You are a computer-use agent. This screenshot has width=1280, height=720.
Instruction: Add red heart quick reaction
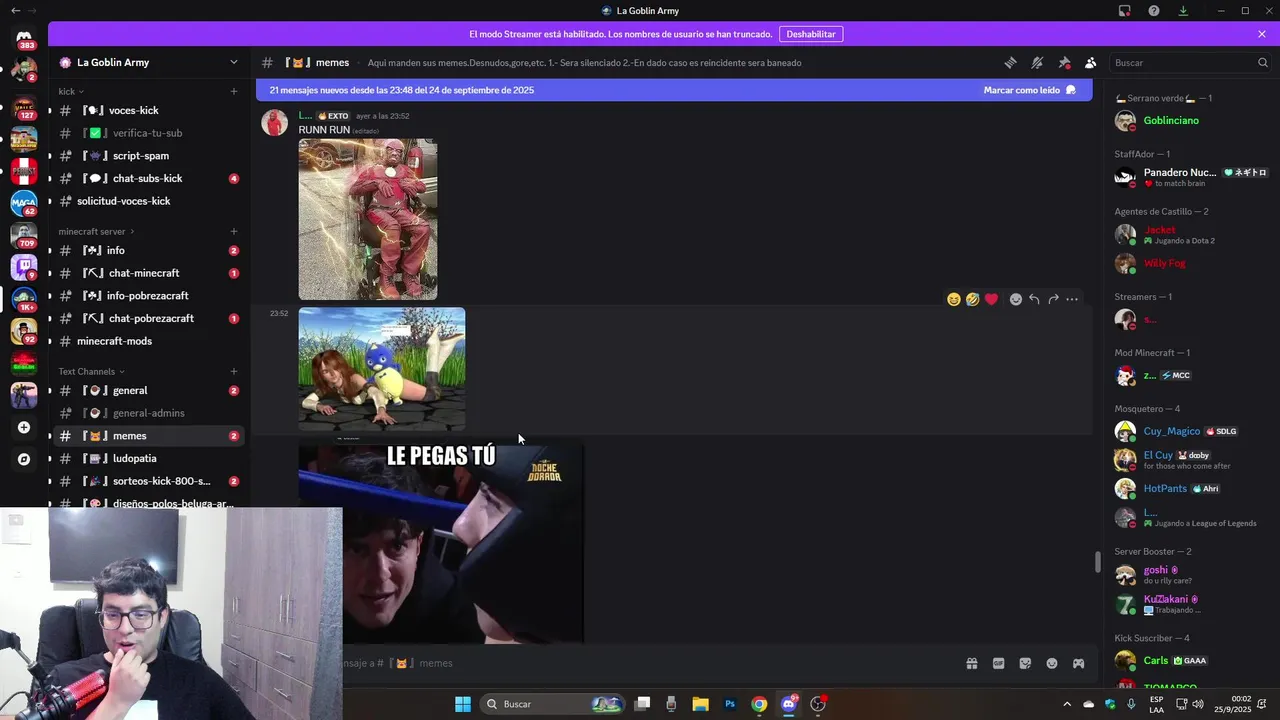(x=991, y=299)
